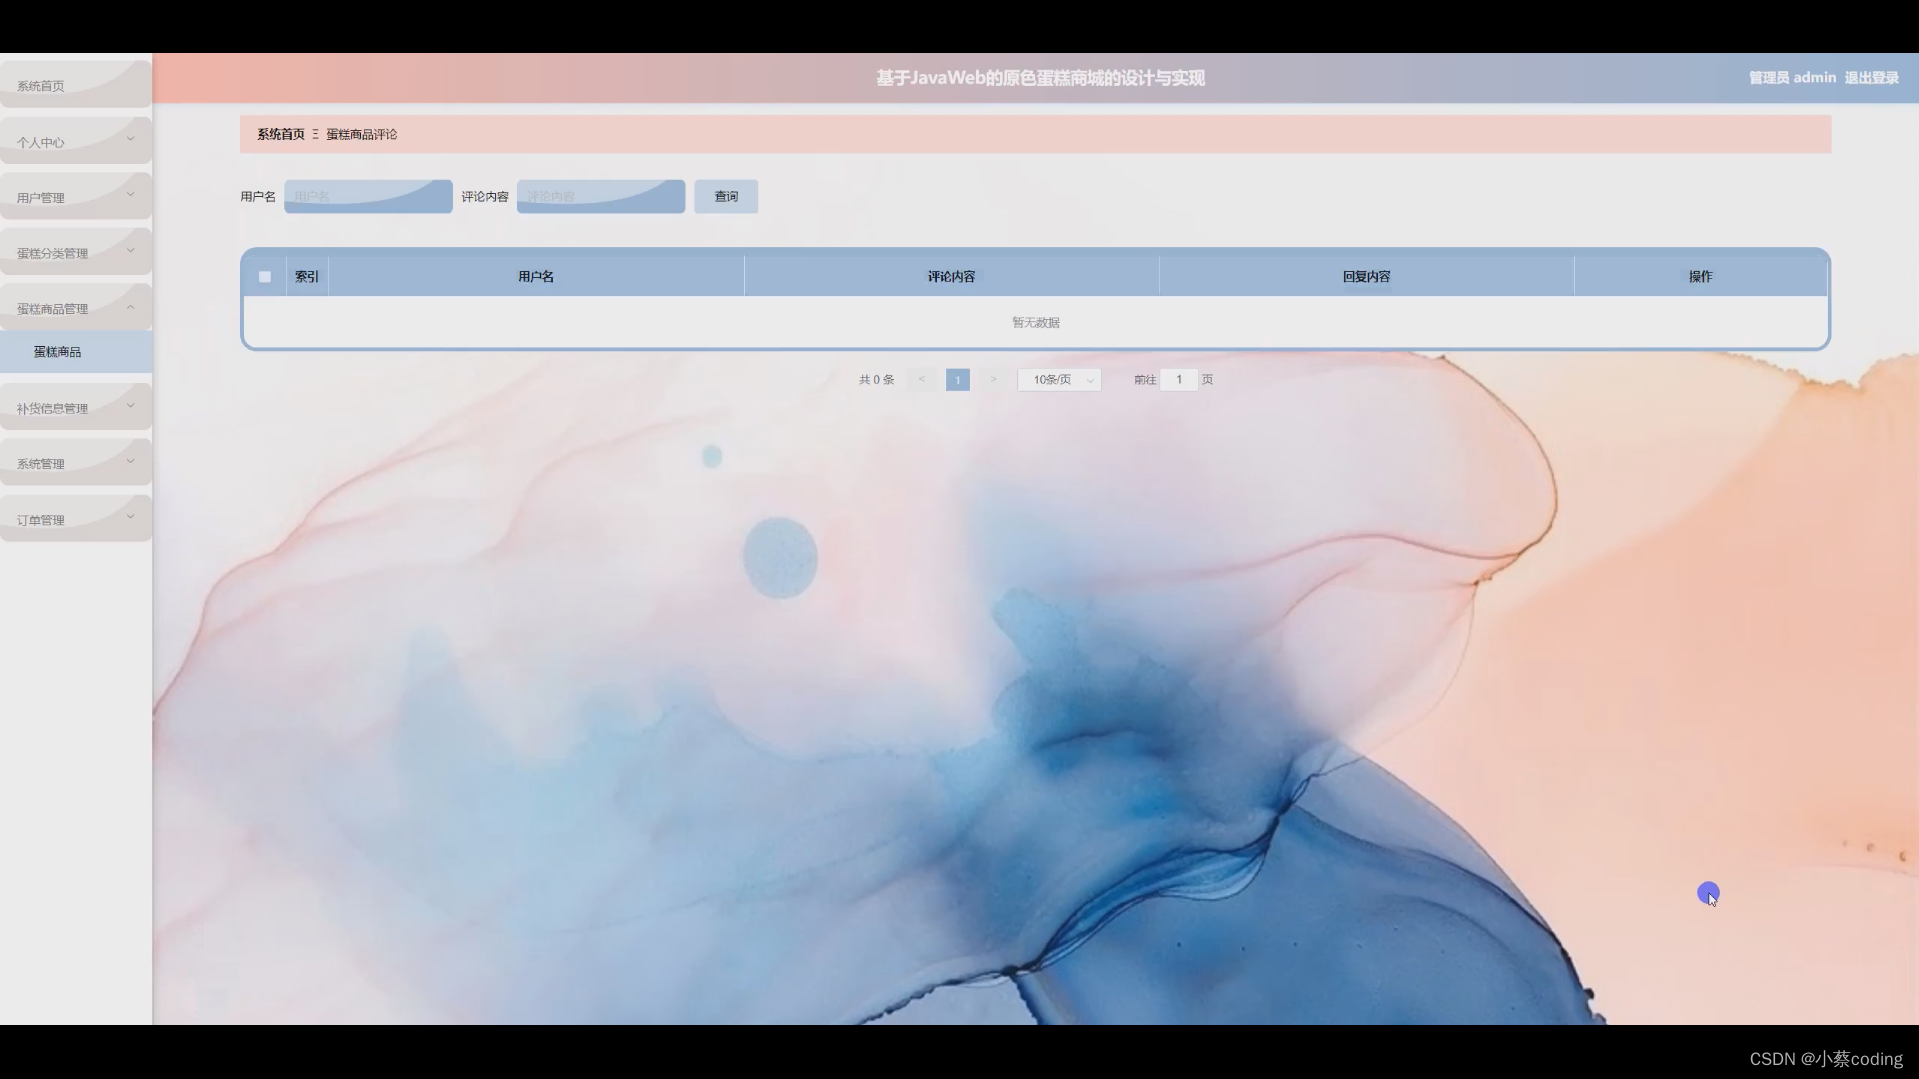
Task: Click the page title about JavaWeb 蛋糕商城
Action: (x=1040, y=78)
